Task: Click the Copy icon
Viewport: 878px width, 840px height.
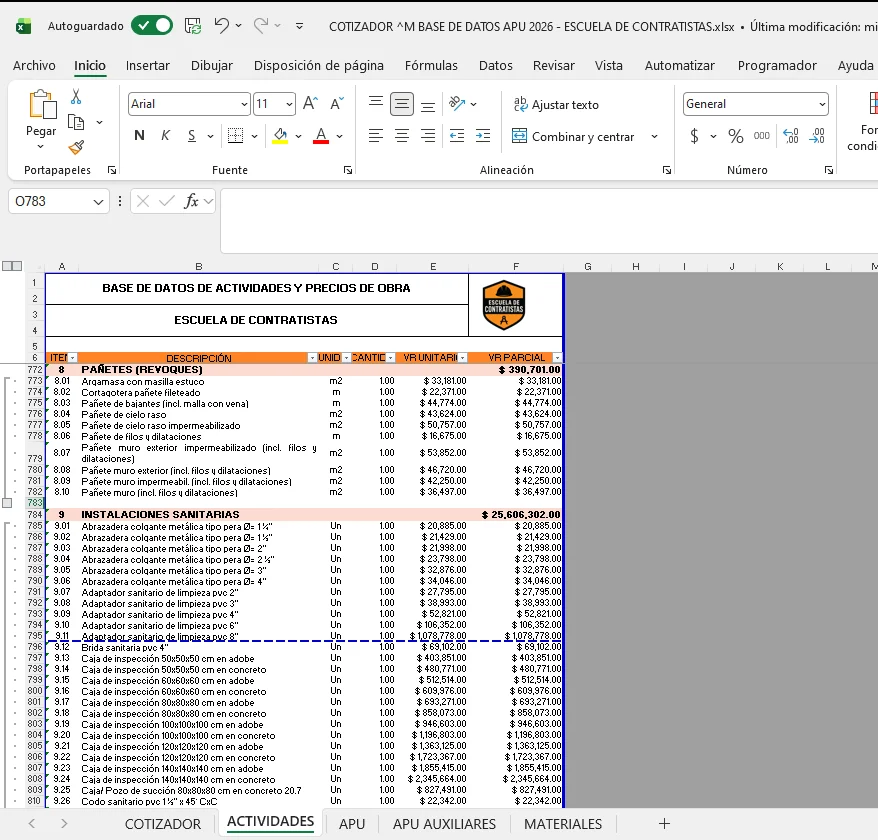Action: pyautogui.click(x=76, y=122)
